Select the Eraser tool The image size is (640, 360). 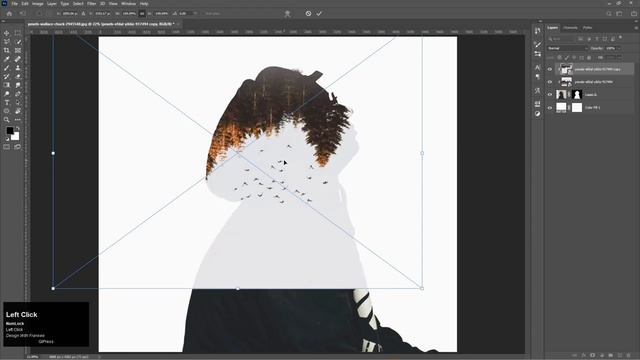click(18, 76)
